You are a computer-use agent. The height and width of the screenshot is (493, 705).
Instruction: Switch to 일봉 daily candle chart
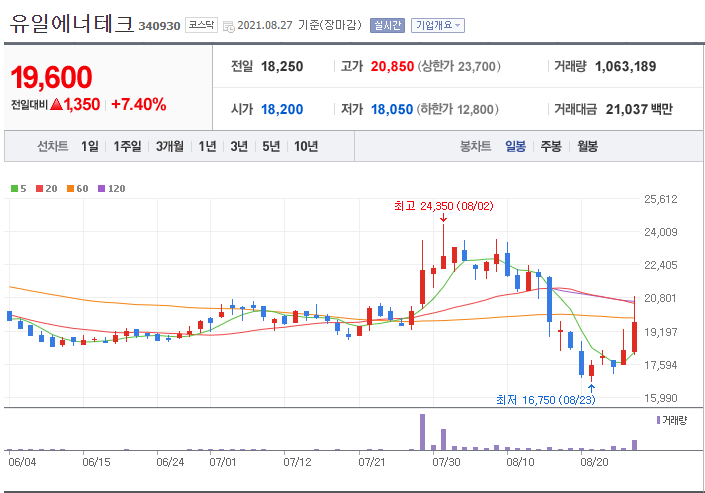(x=515, y=146)
